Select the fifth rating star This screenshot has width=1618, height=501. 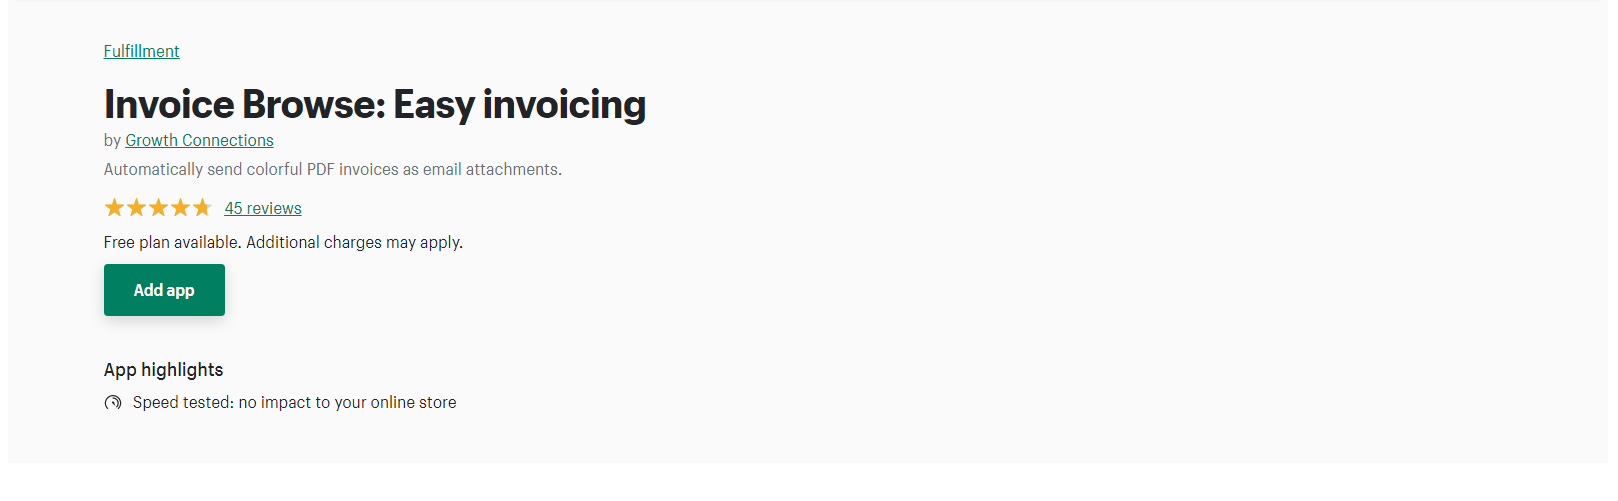pos(202,208)
